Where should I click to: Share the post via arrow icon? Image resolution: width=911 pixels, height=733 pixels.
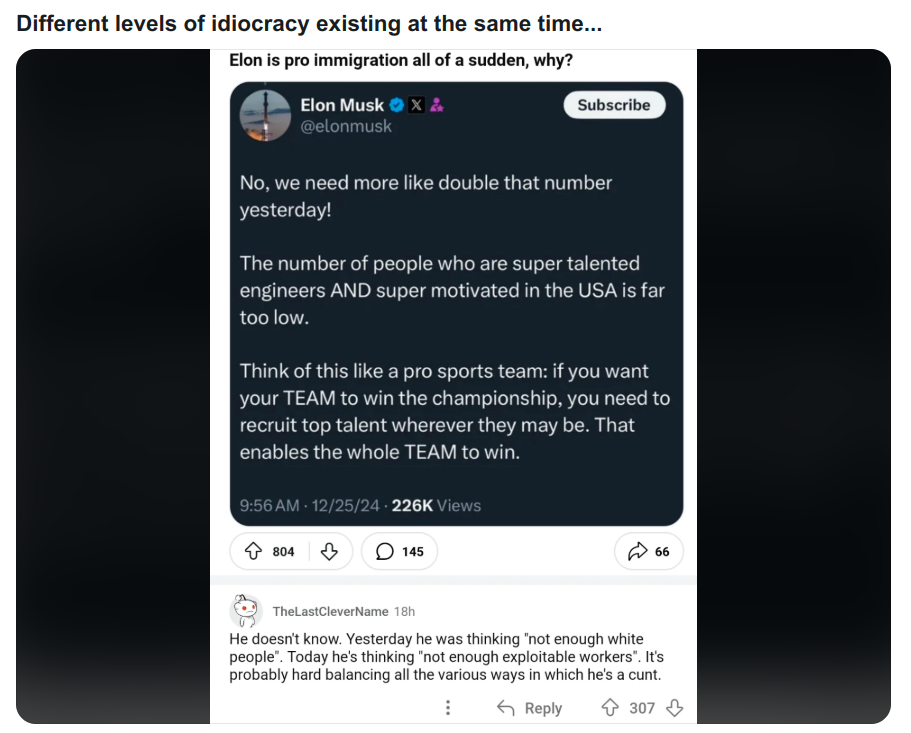[638, 551]
